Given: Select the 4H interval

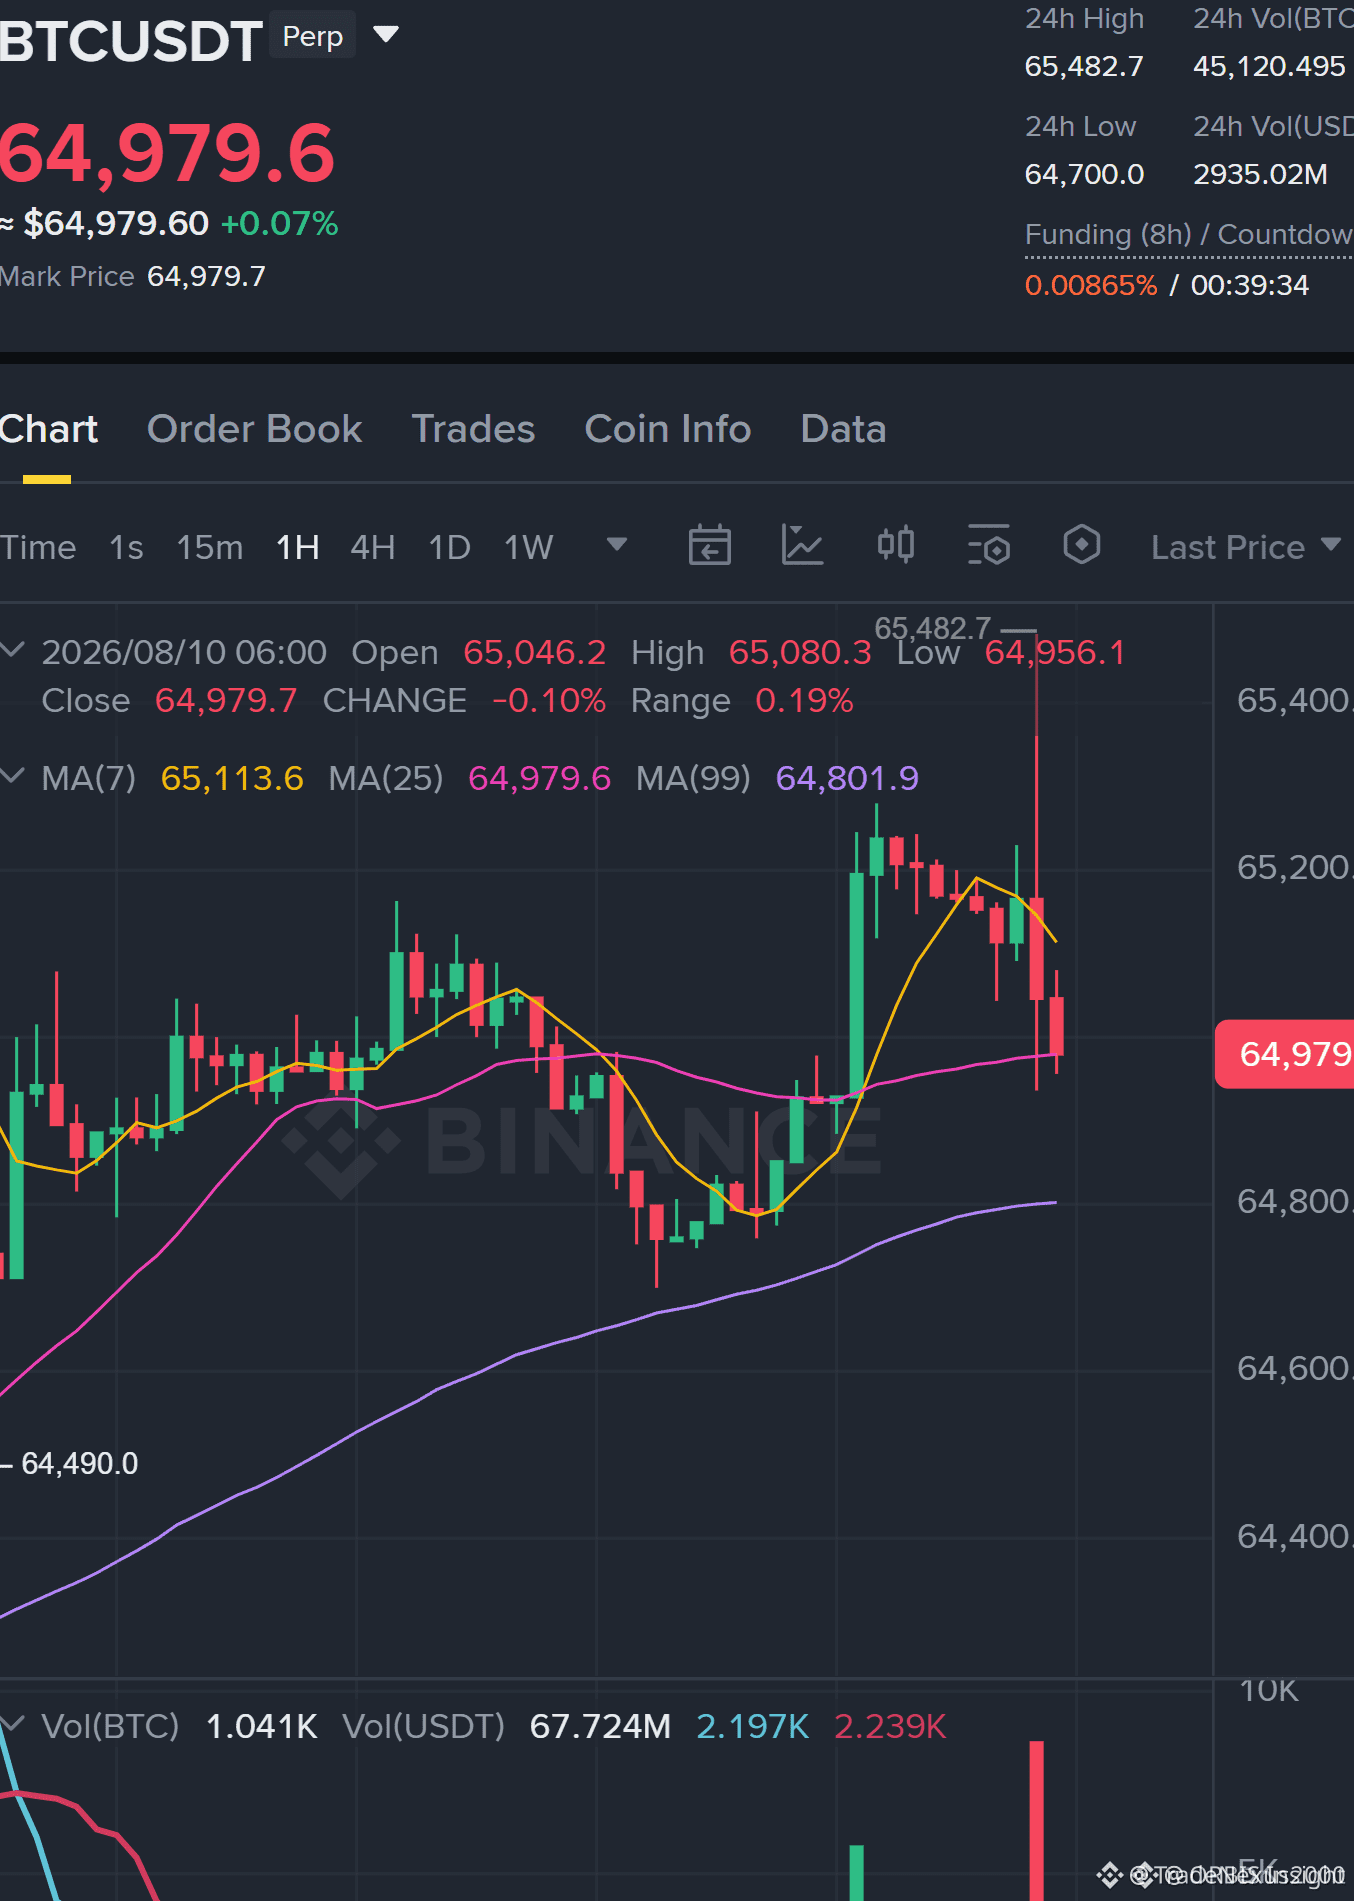Looking at the screenshot, I should click(372, 547).
